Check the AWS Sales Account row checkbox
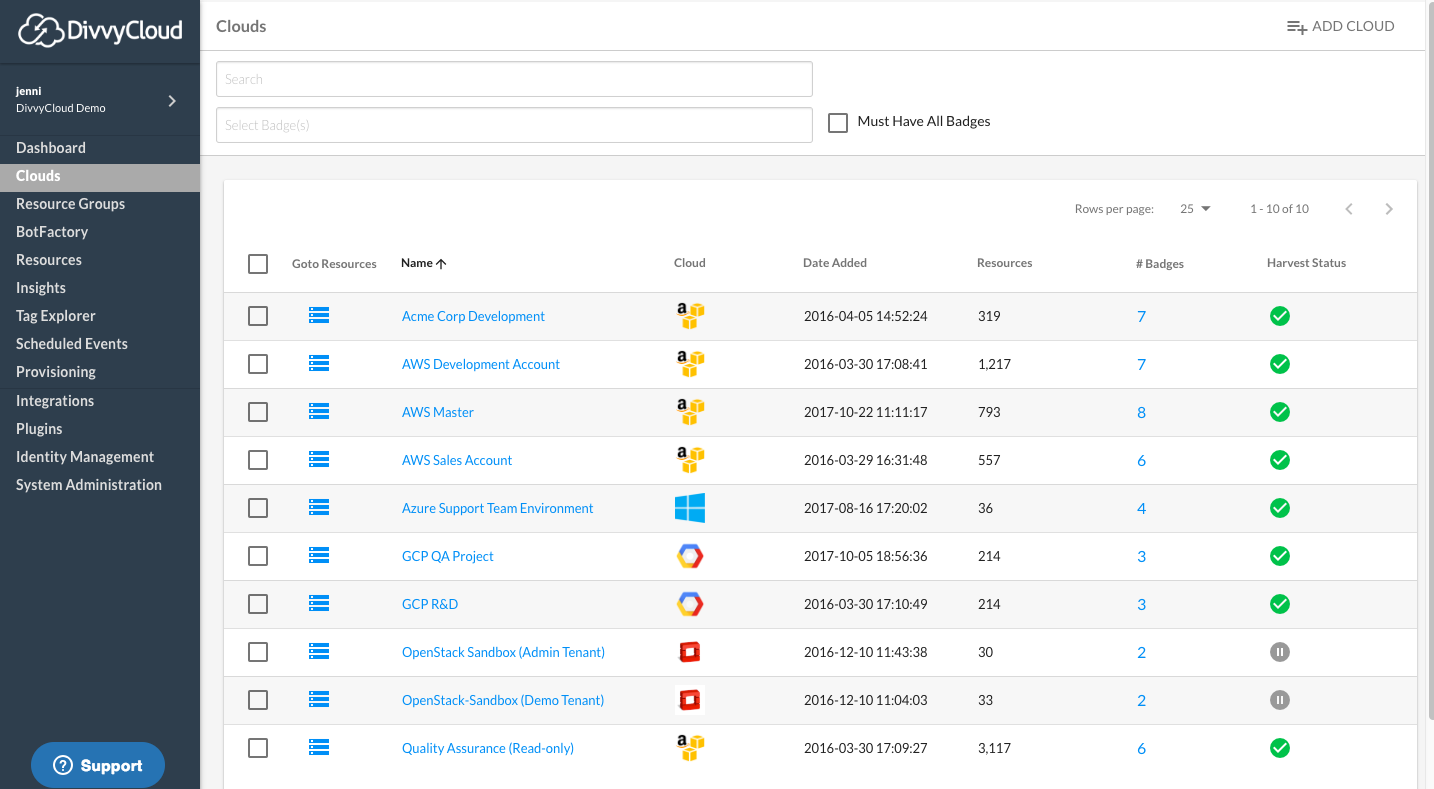This screenshot has width=1434, height=789. click(x=258, y=460)
